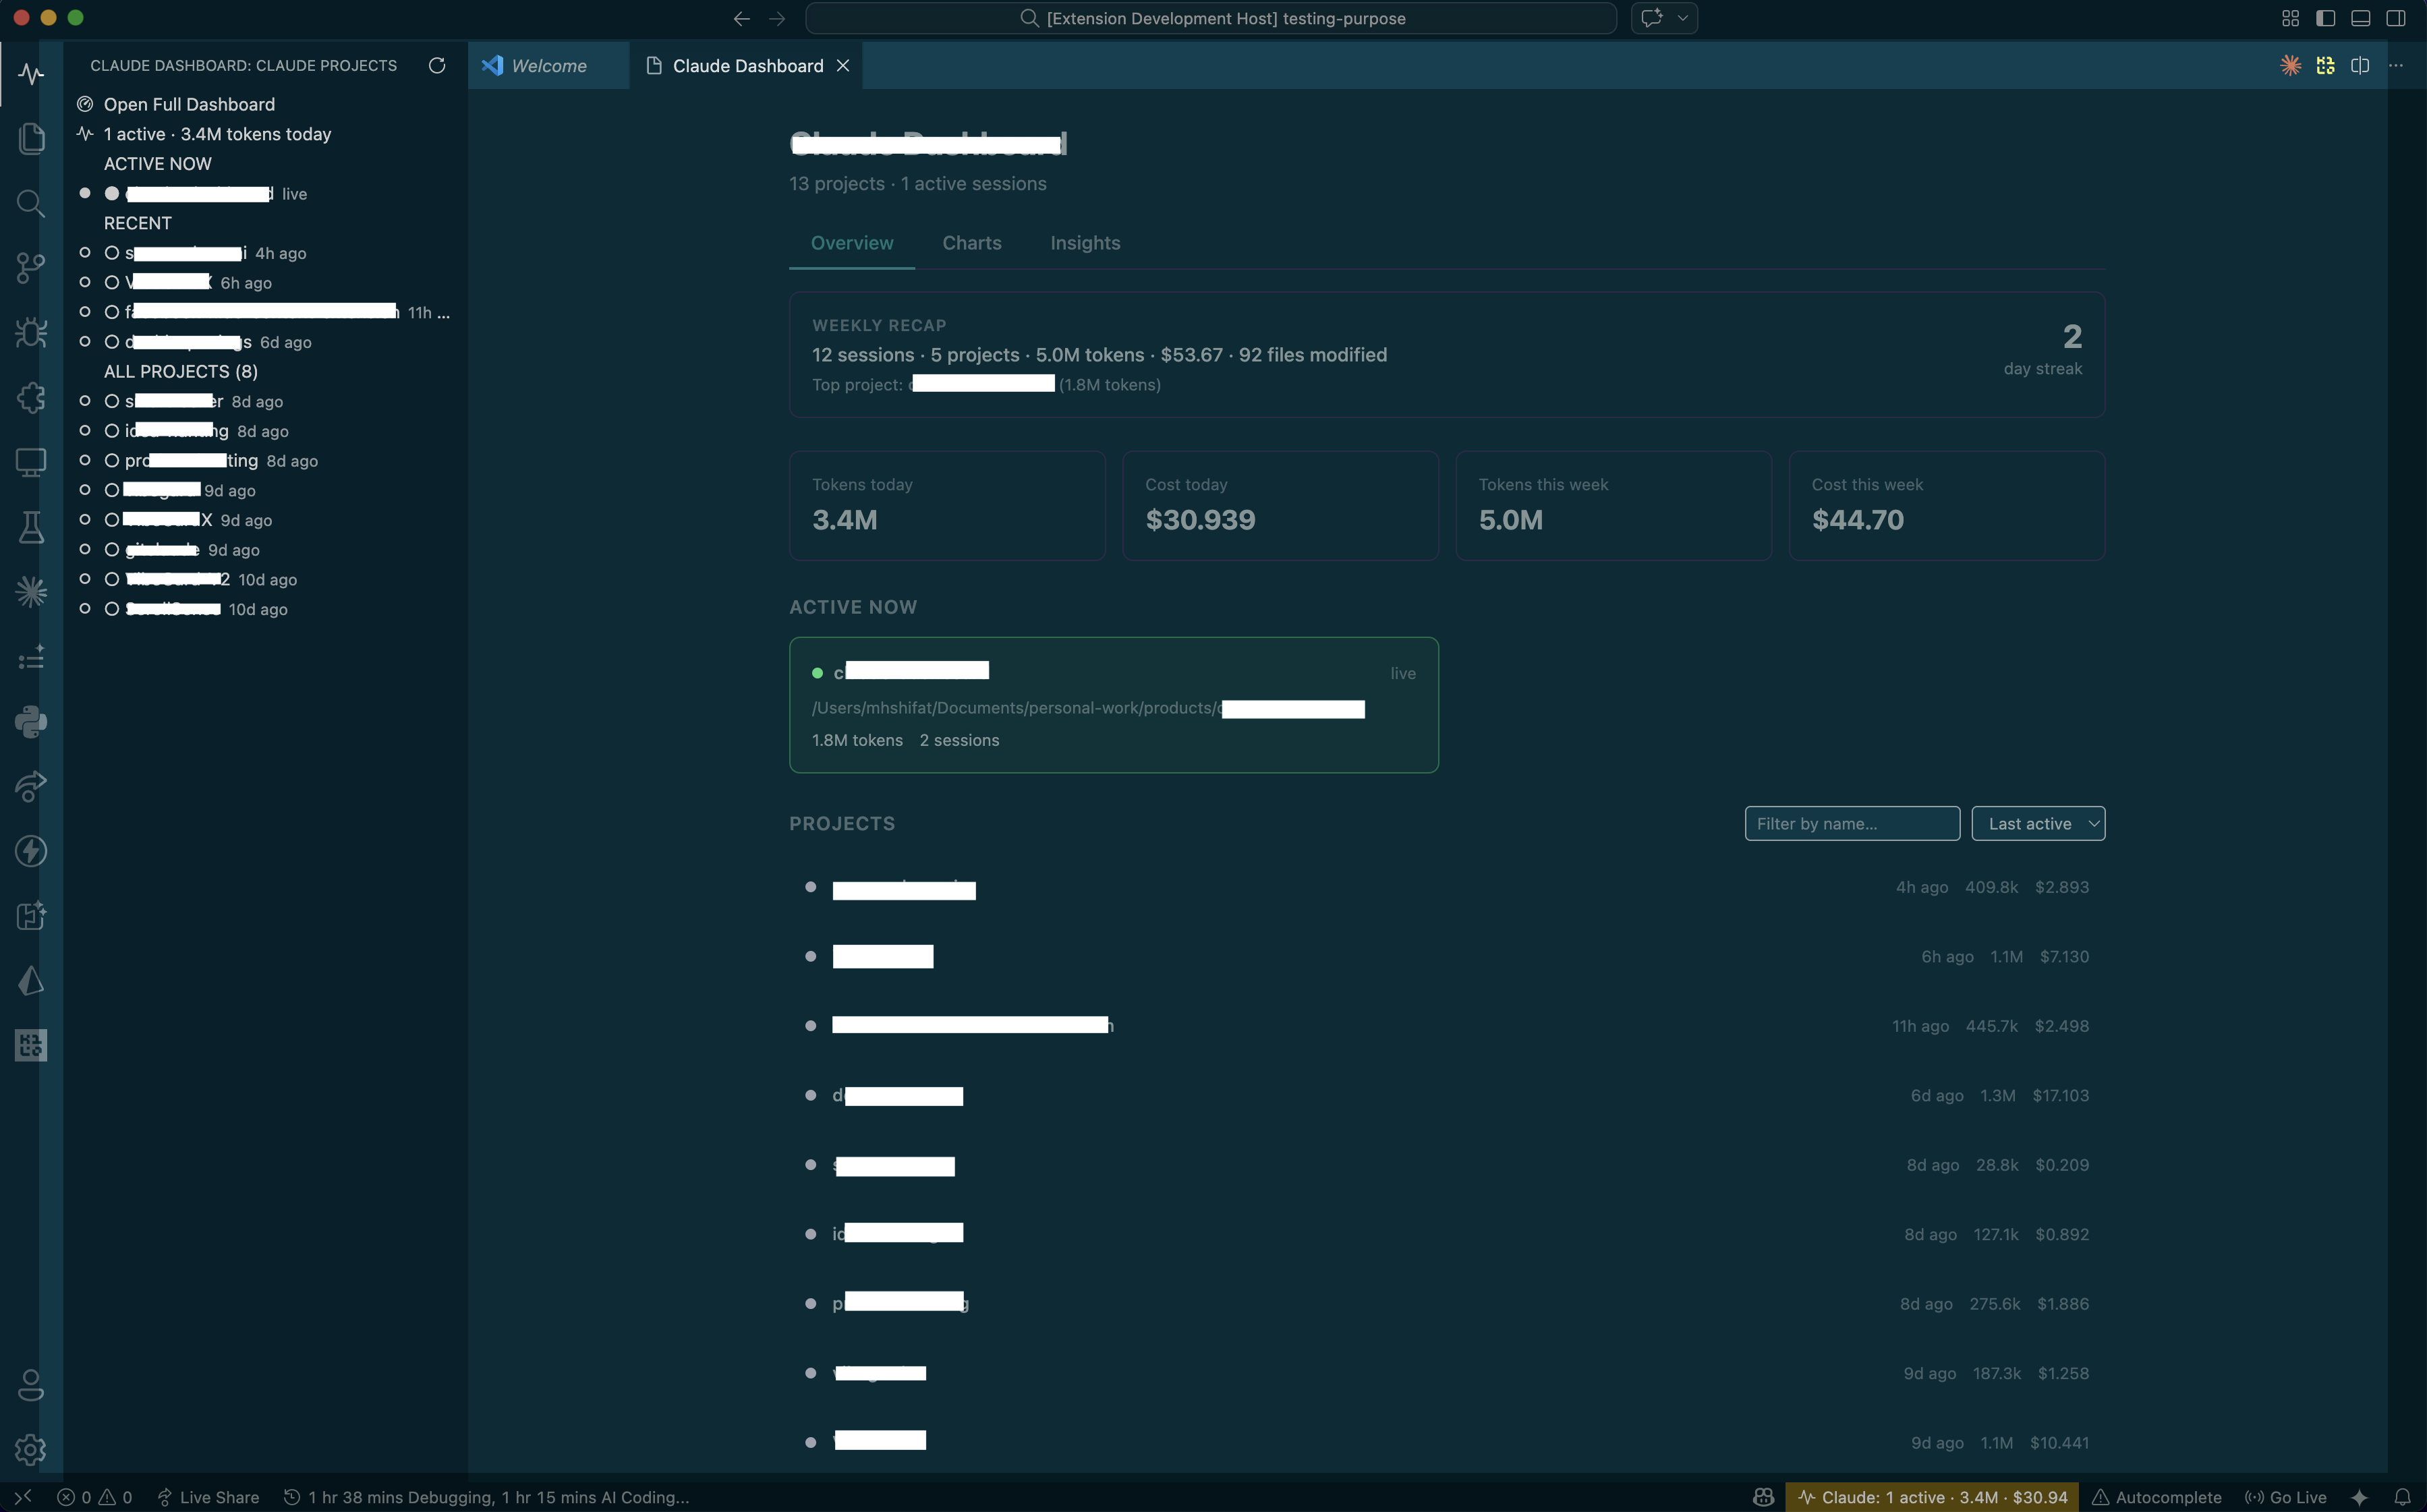Image resolution: width=2427 pixels, height=1512 pixels.
Task: Click Open Full Dashboard in the sidebar
Action: (x=189, y=103)
